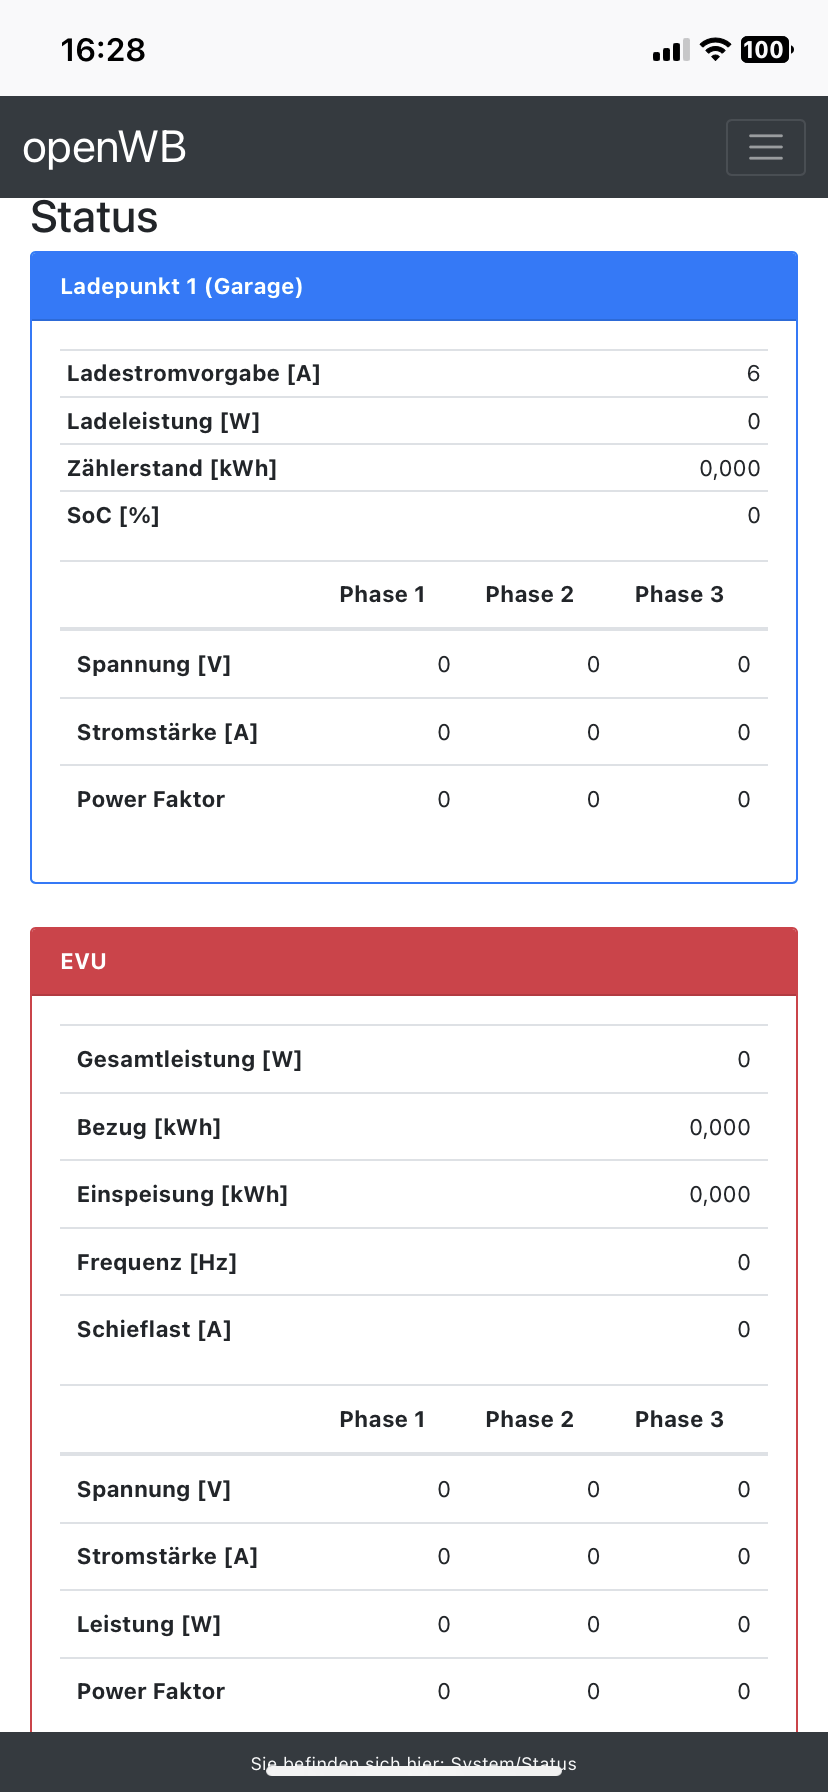Click the System/Status breadcrumb footer text

click(413, 1763)
